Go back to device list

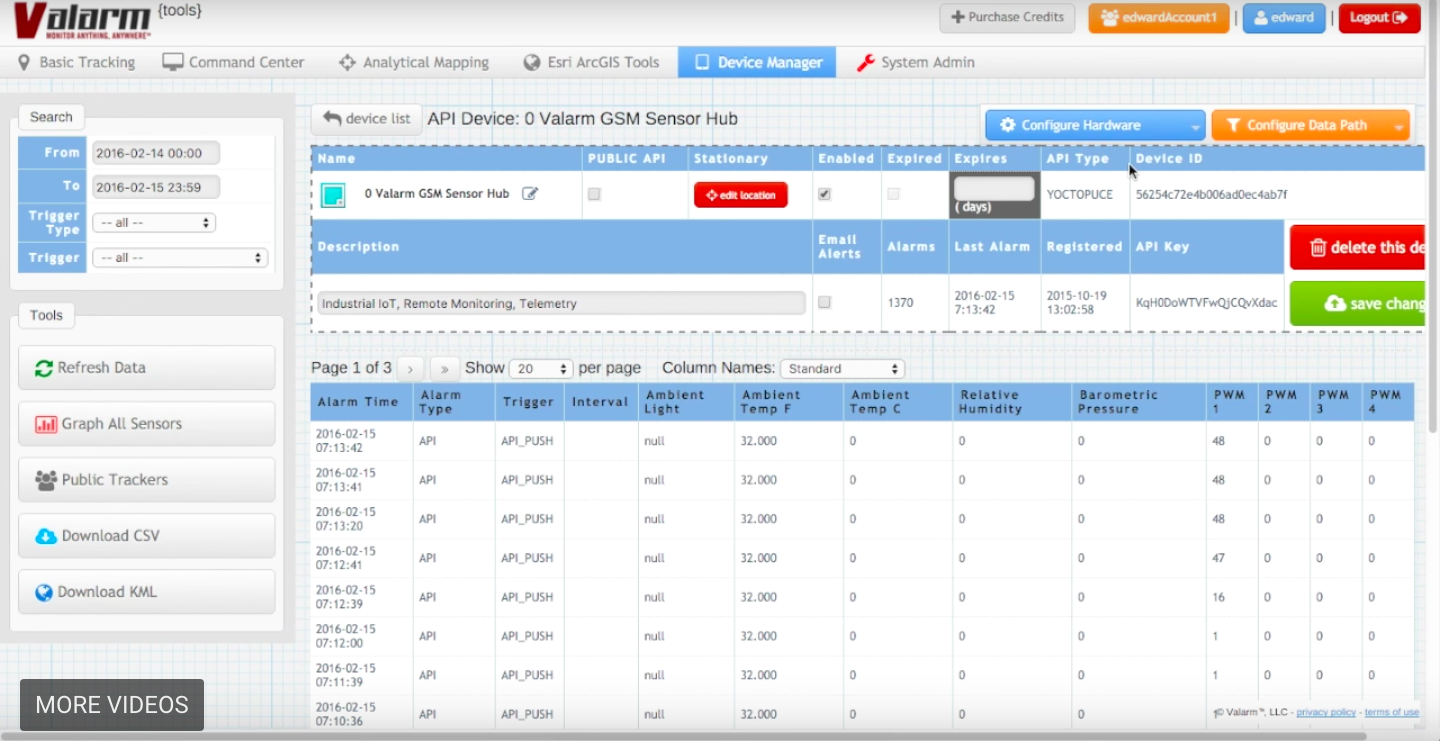[366, 119]
